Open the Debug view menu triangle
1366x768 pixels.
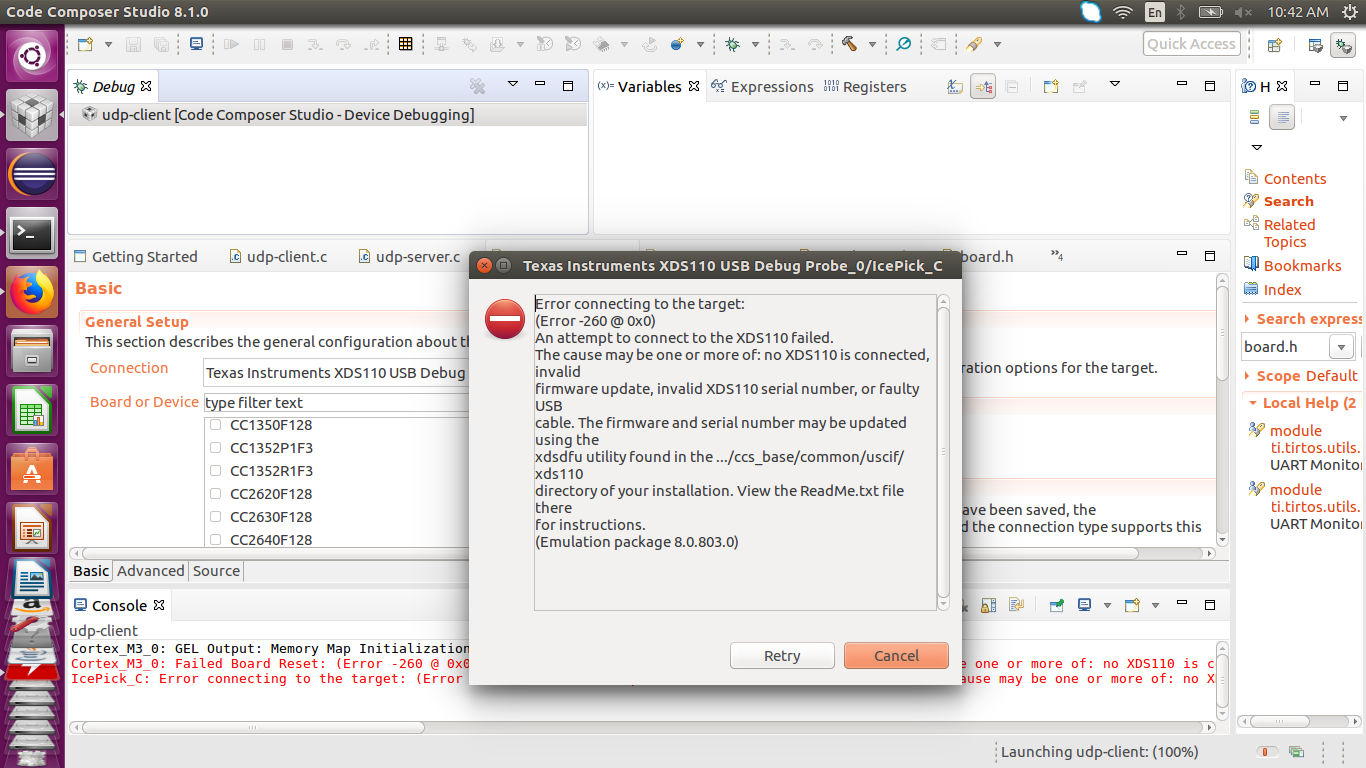point(513,85)
